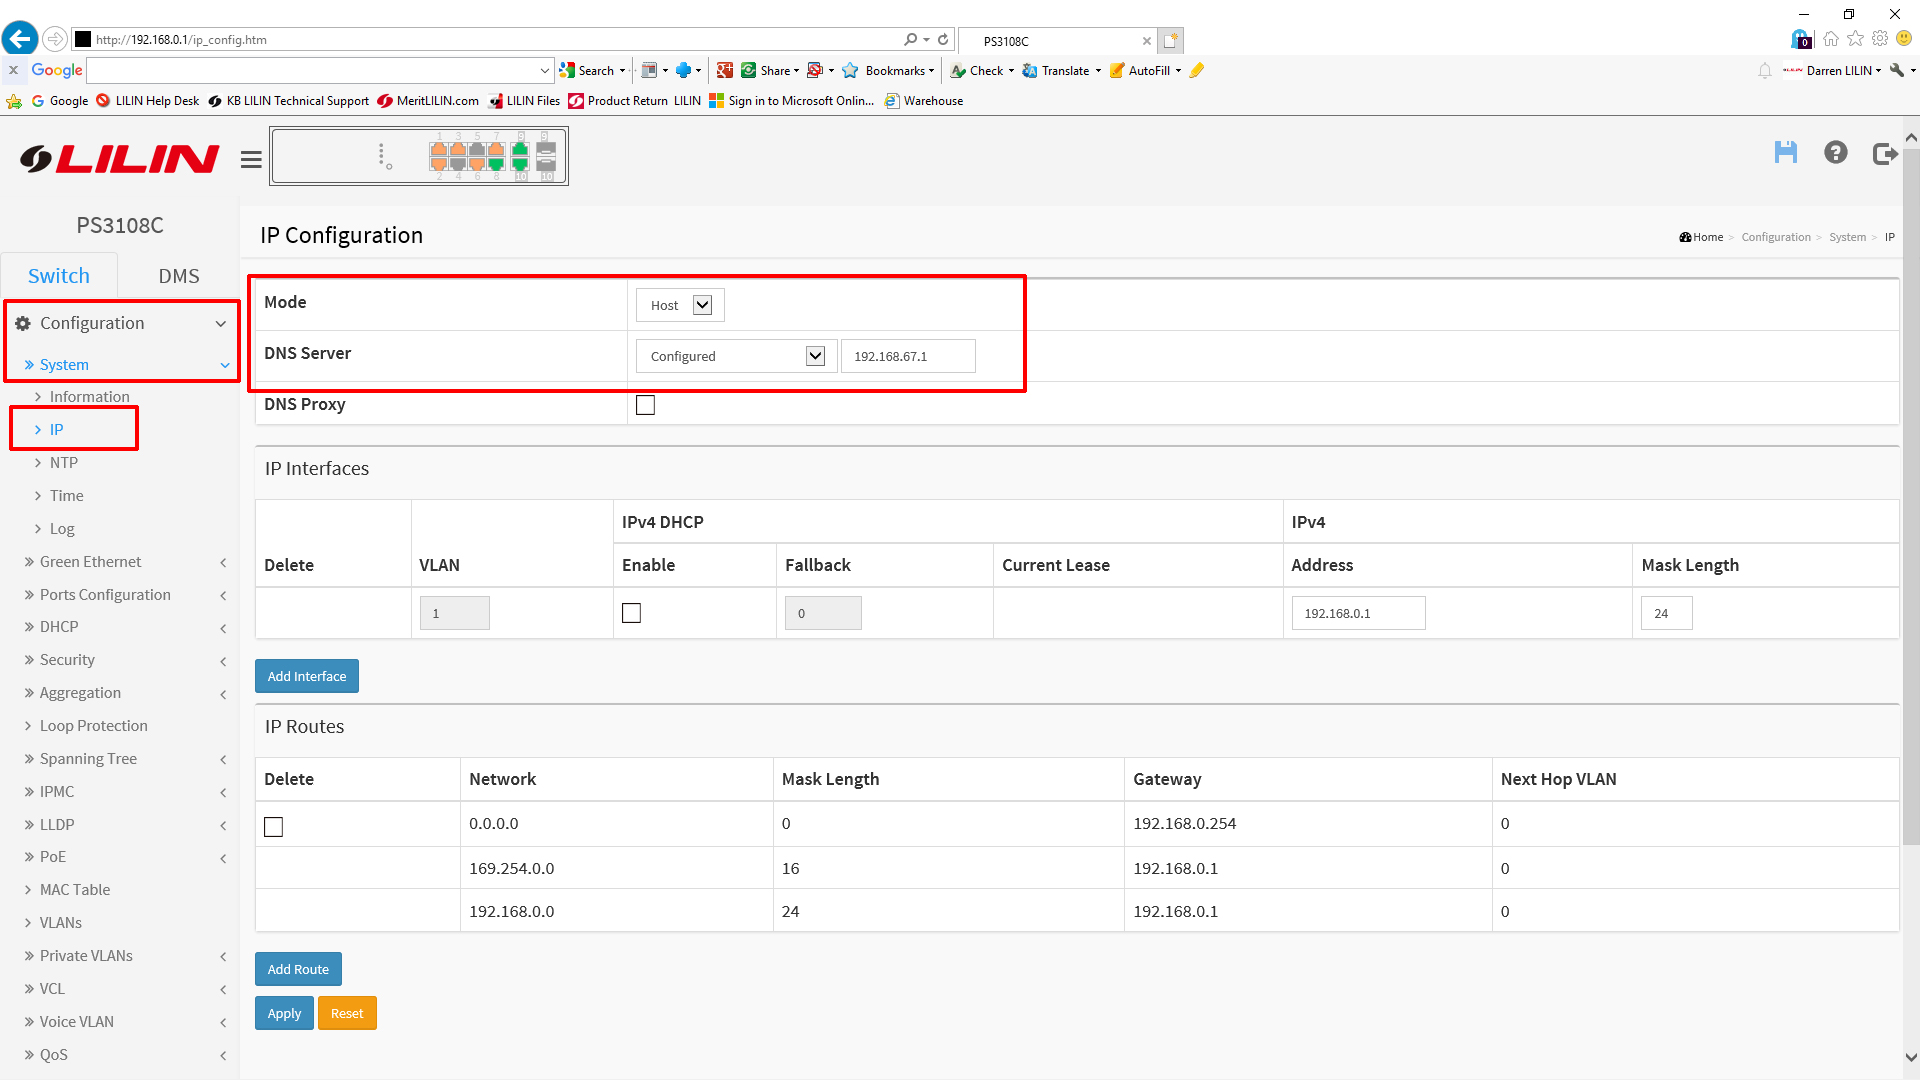Image resolution: width=1920 pixels, height=1080 pixels.
Task: Click the page refresh icon in address bar
Action: [x=943, y=40]
